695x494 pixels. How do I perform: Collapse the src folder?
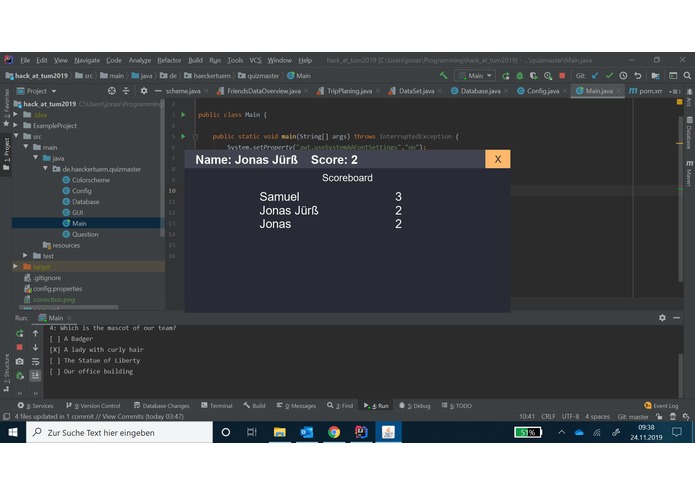[16, 136]
